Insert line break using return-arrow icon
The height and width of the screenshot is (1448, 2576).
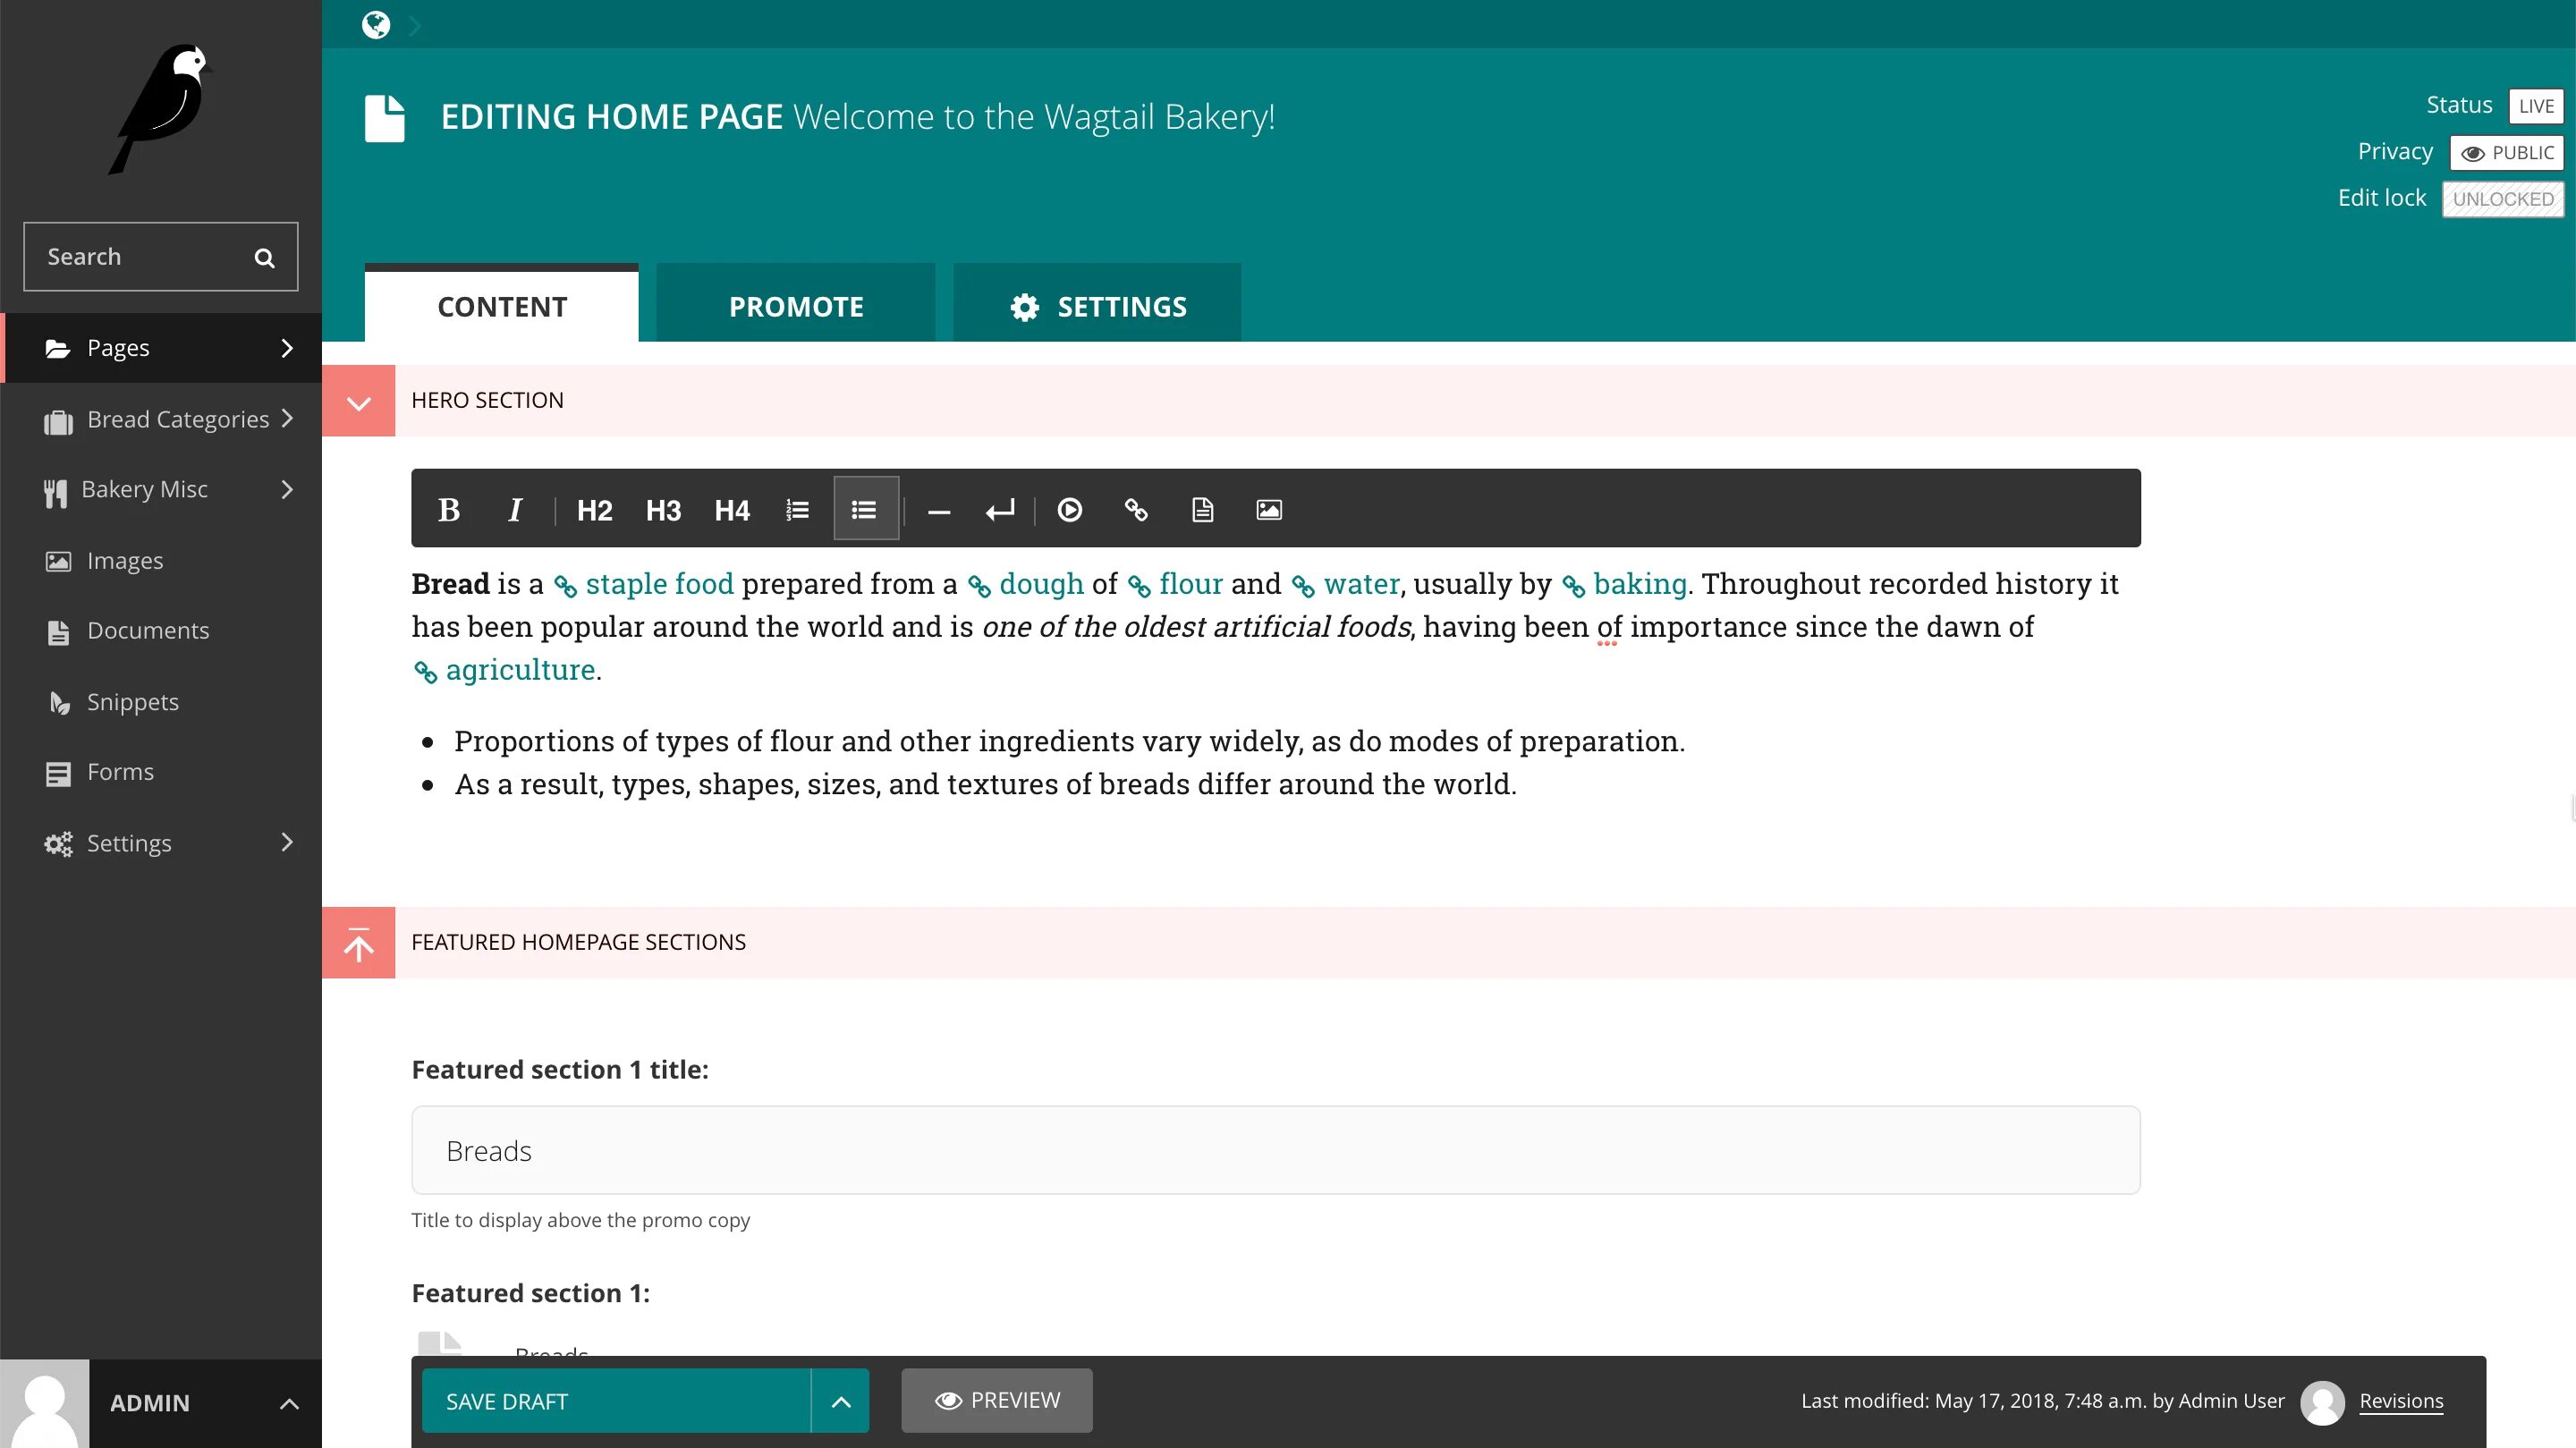(999, 511)
